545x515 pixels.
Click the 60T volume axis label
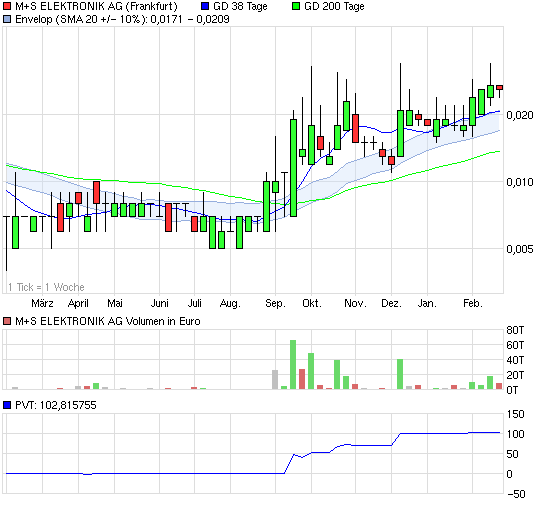[515, 345]
